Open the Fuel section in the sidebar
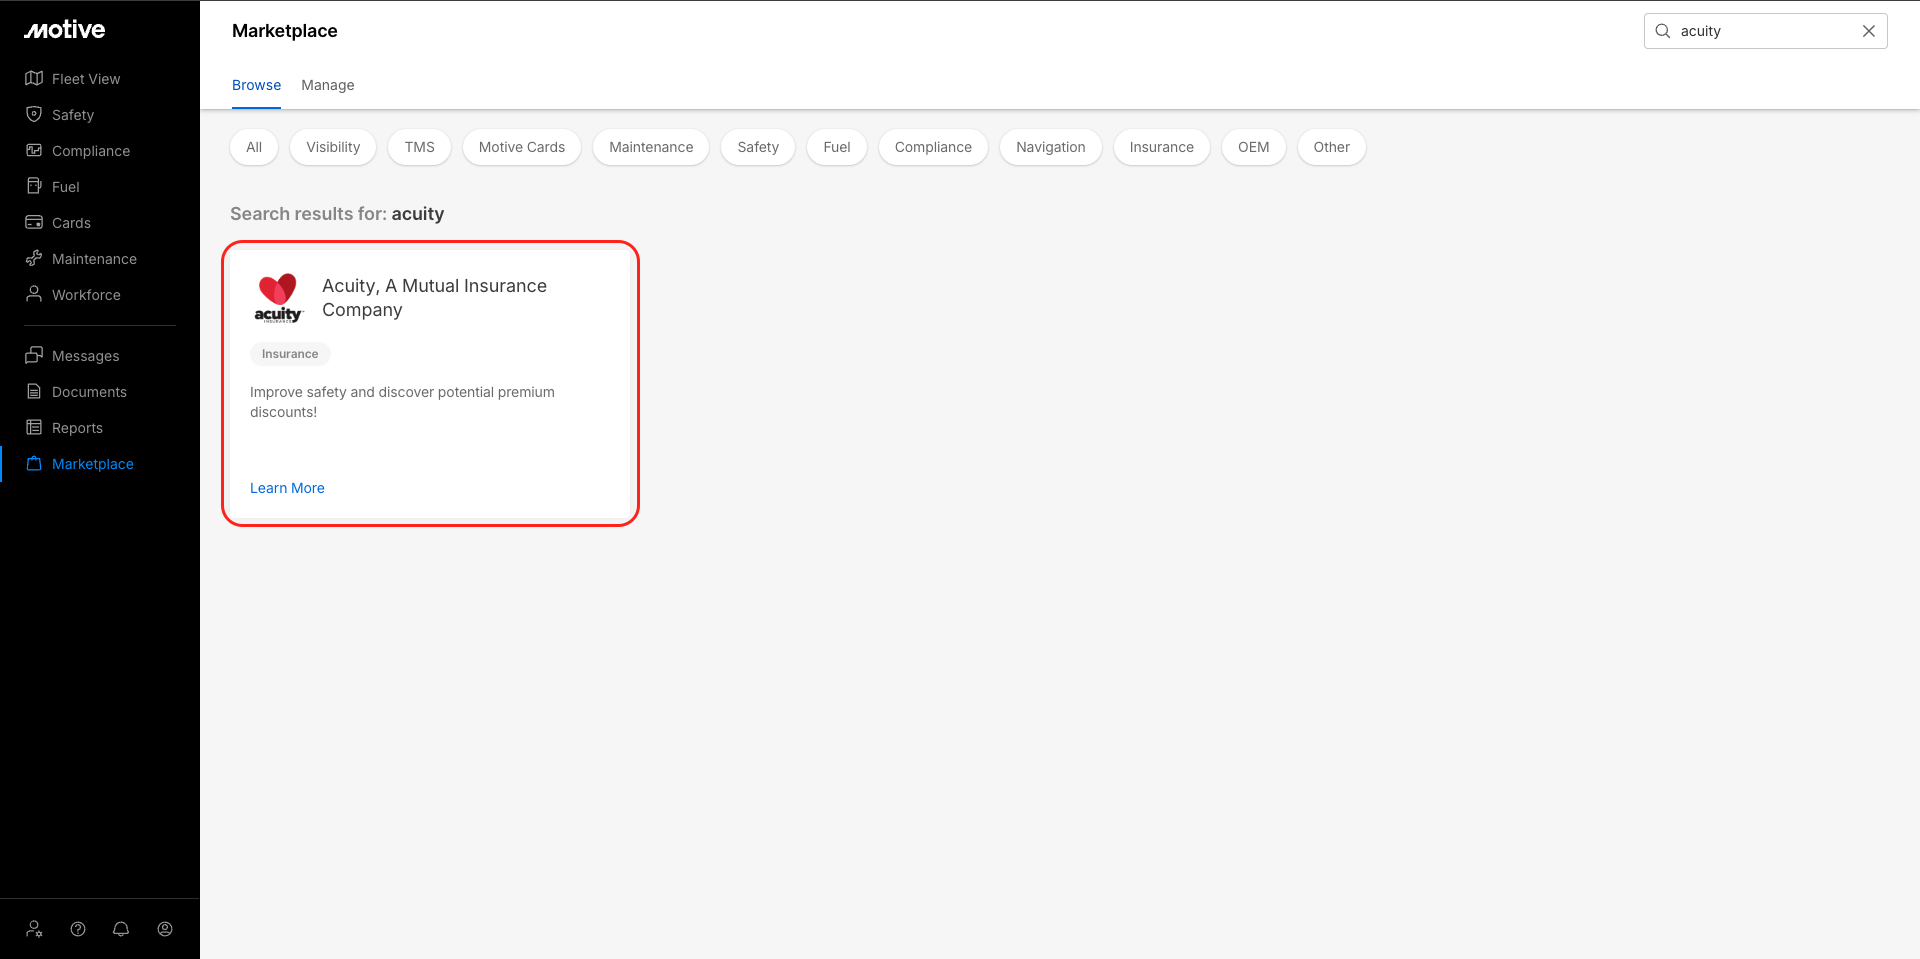Screen dimensions: 1920x959 pyautogui.click(x=66, y=187)
